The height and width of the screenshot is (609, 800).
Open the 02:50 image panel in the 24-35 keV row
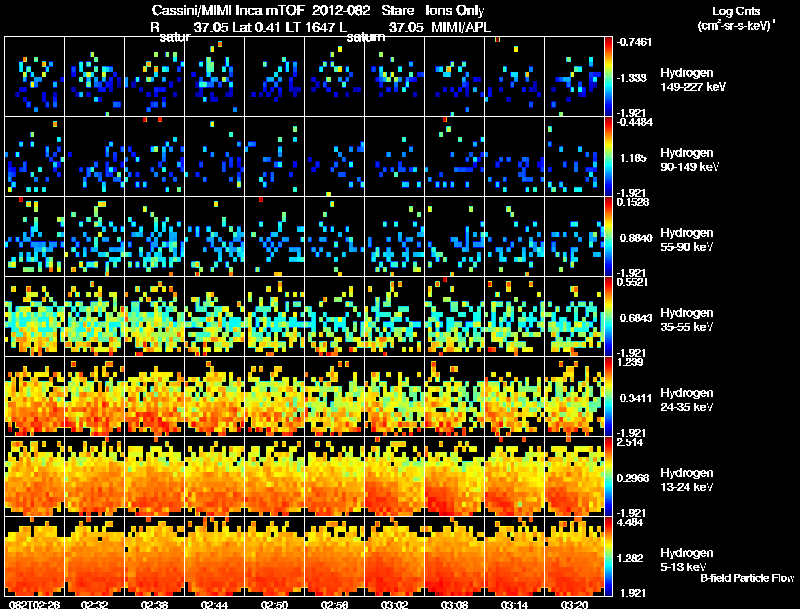click(x=274, y=396)
